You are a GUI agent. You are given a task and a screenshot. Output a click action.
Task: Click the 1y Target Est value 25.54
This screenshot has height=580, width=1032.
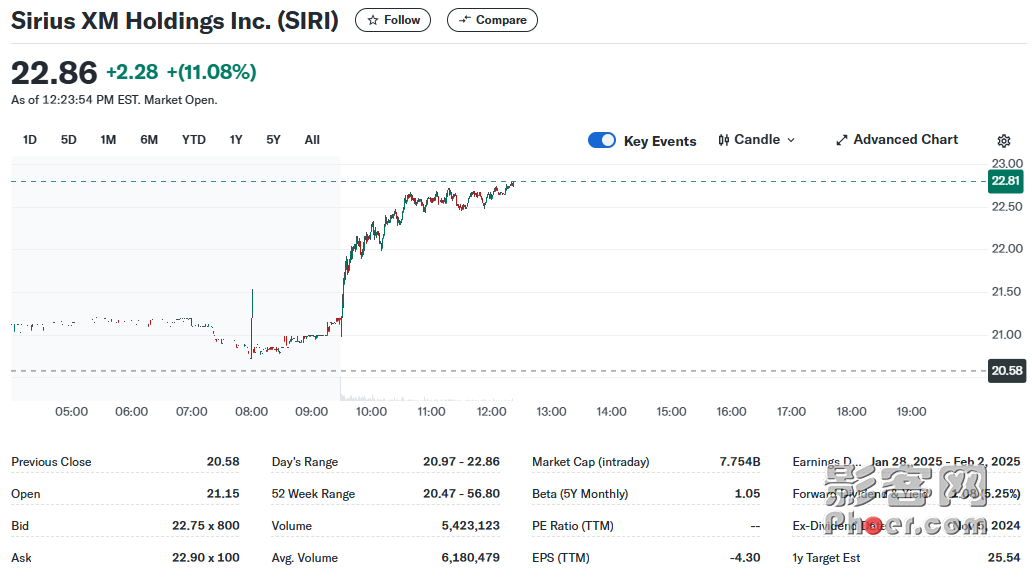point(1004,558)
